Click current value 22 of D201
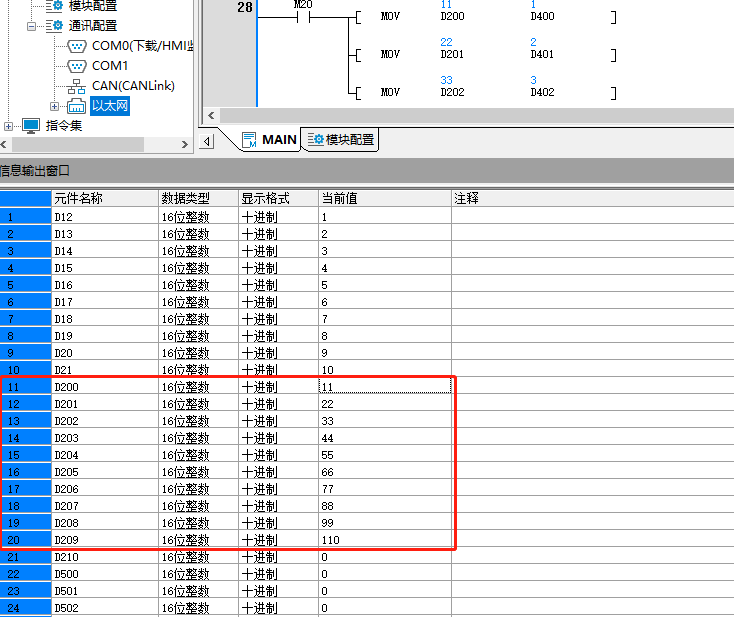 (385, 404)
